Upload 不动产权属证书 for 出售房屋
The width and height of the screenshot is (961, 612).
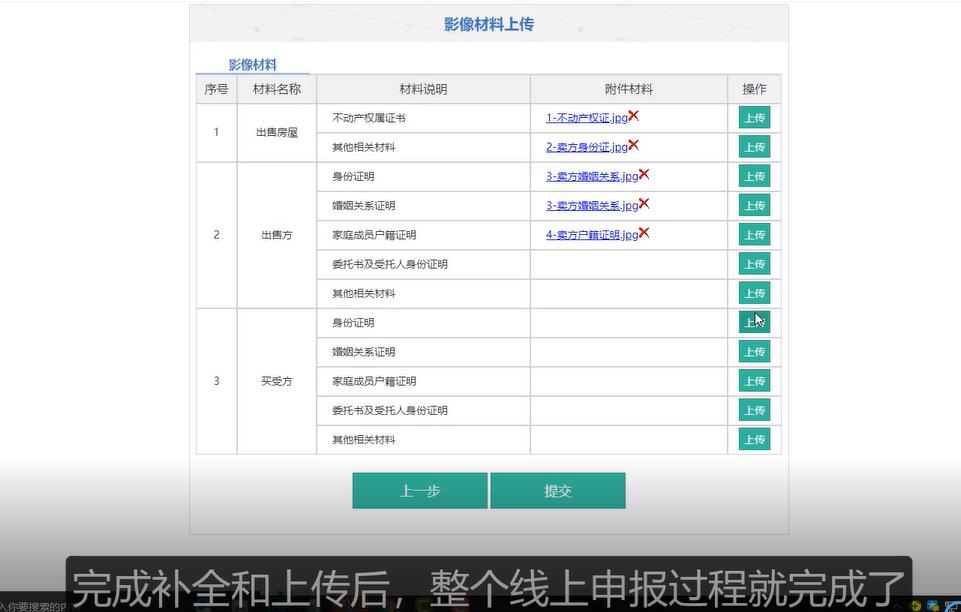[x=754, y=117]
